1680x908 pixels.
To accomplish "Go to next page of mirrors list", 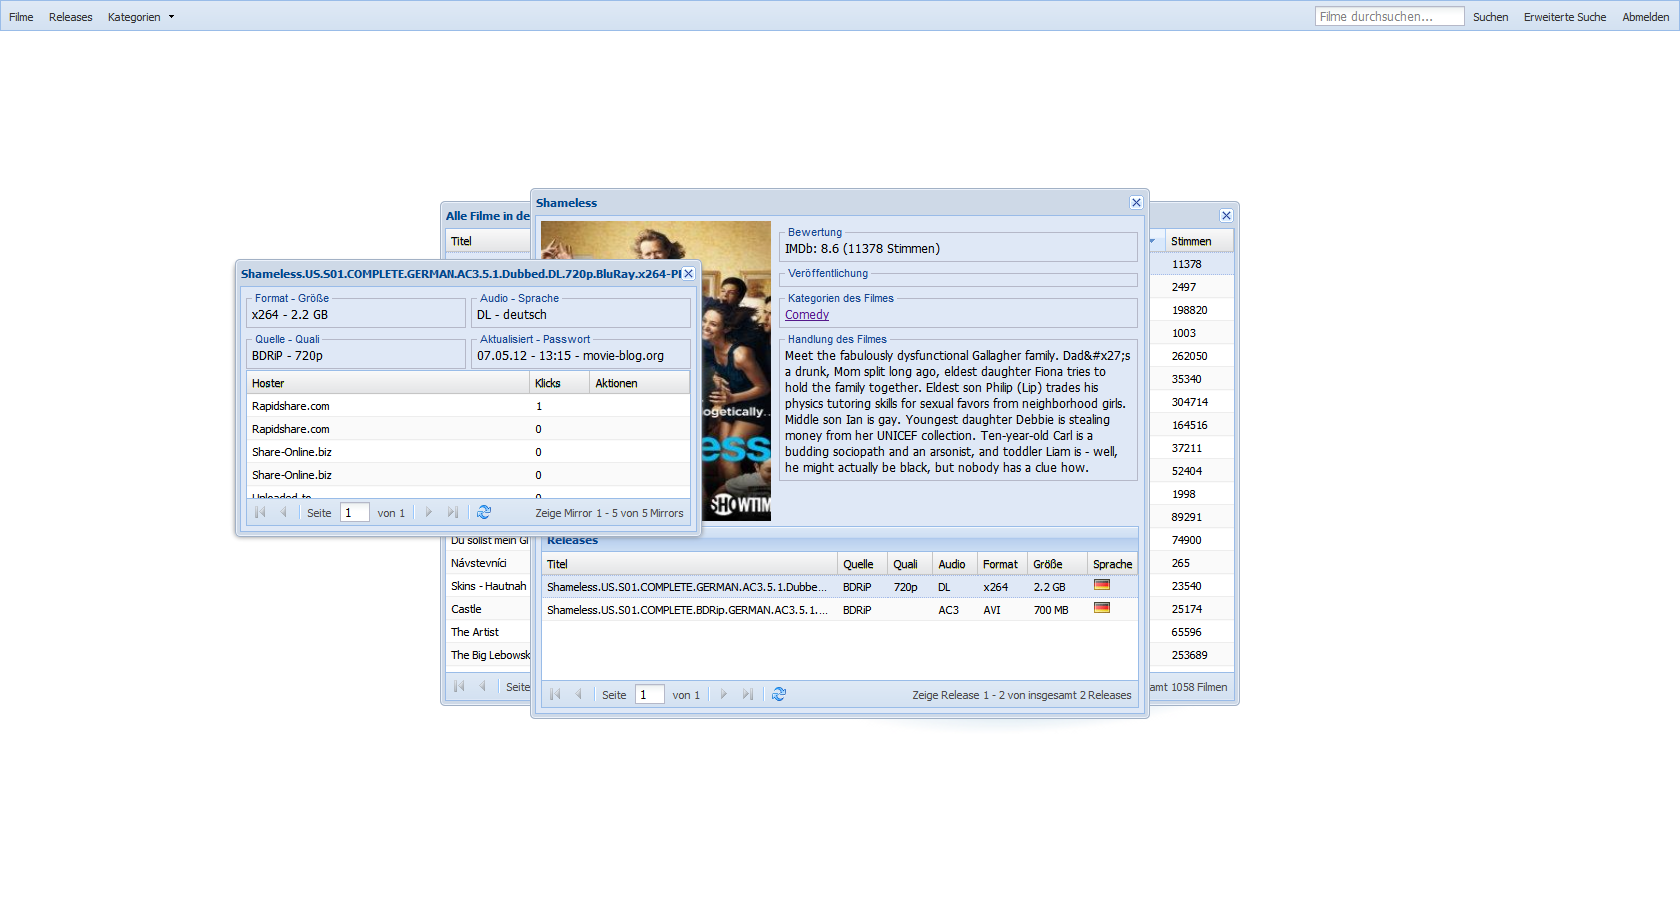I will pos(429,513).
